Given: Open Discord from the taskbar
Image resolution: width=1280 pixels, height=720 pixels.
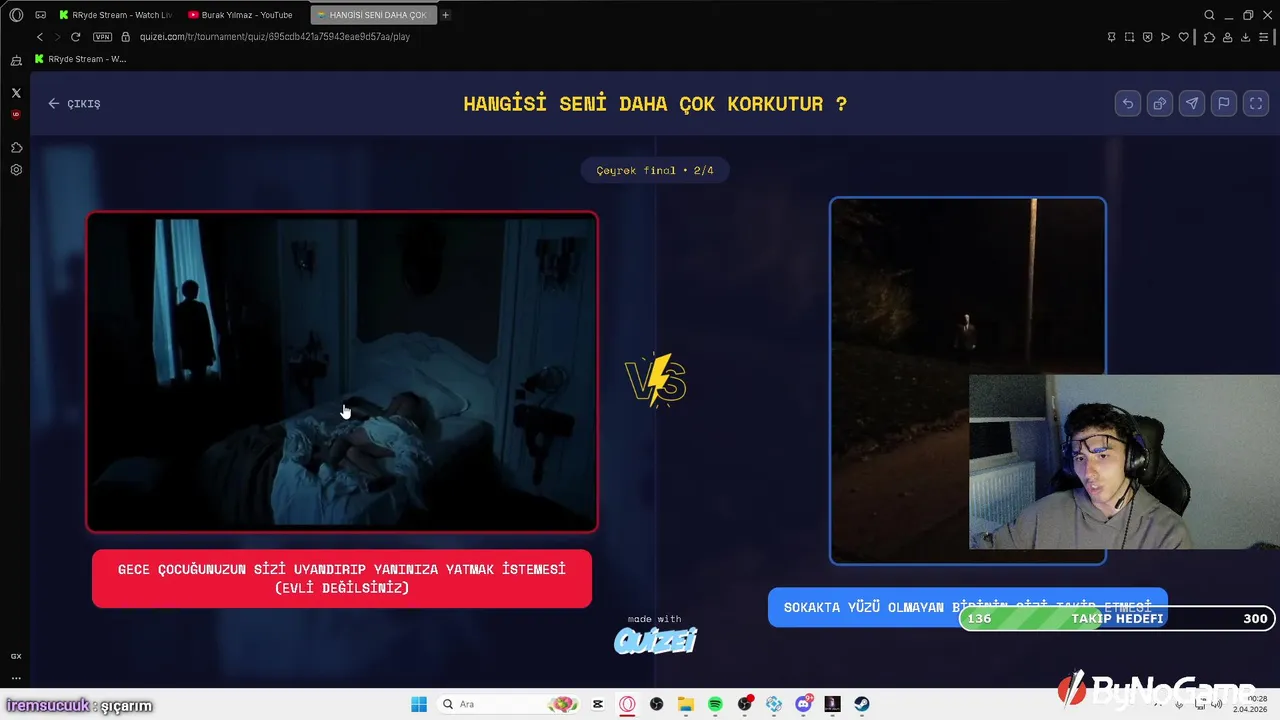Looking at the screenshot, I should click(x=803, y=704).
